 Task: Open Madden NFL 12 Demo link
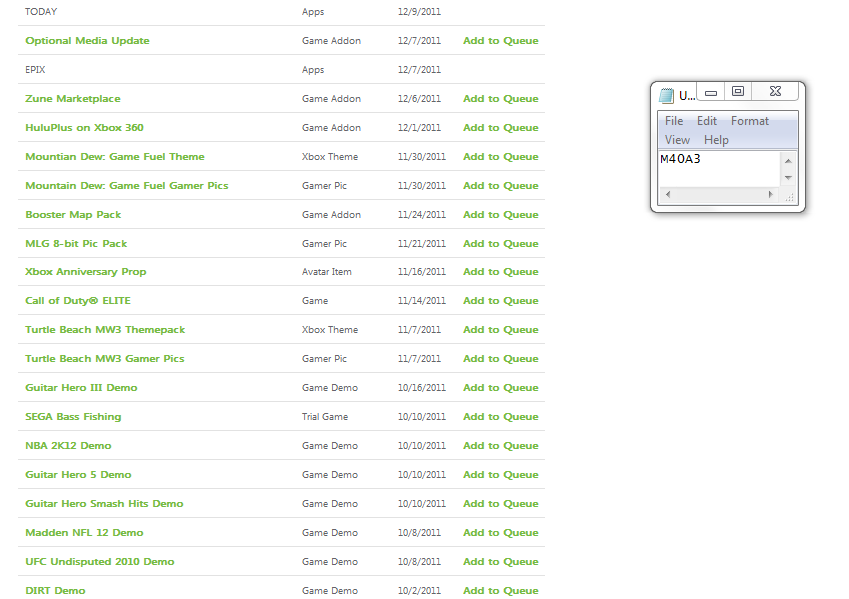(x=84, y=533)
